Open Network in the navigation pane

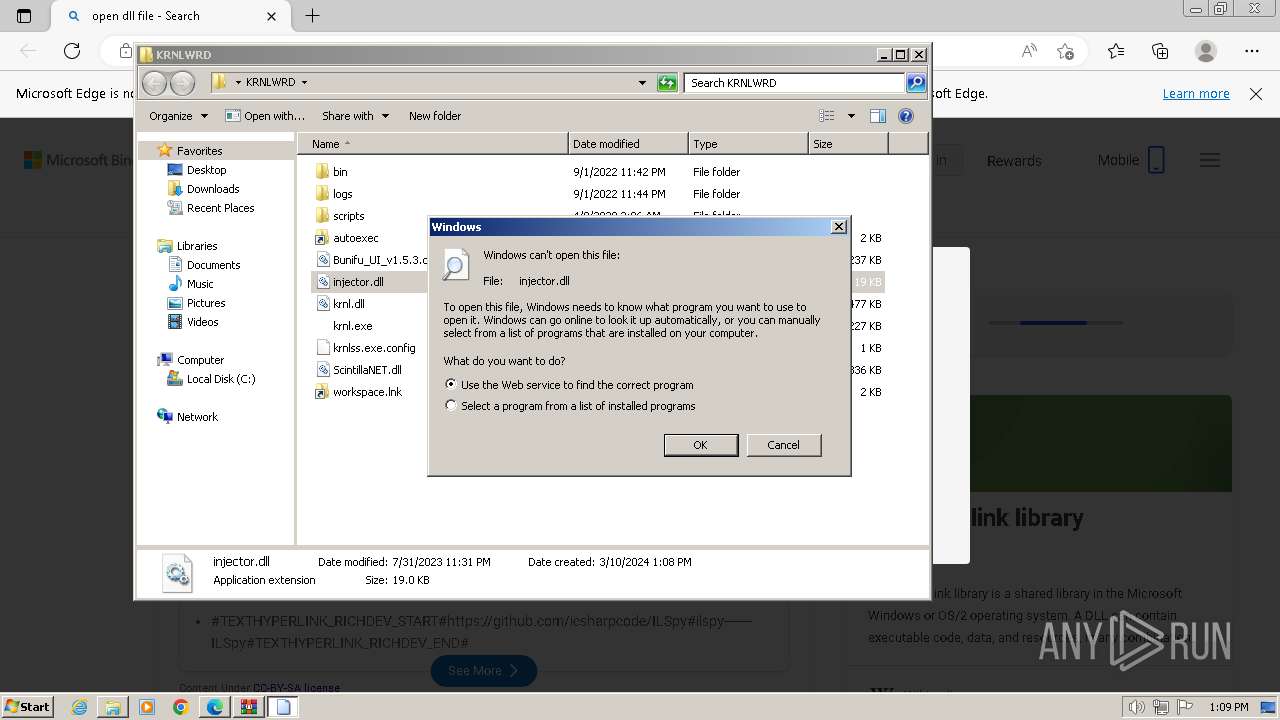point(197,417)
